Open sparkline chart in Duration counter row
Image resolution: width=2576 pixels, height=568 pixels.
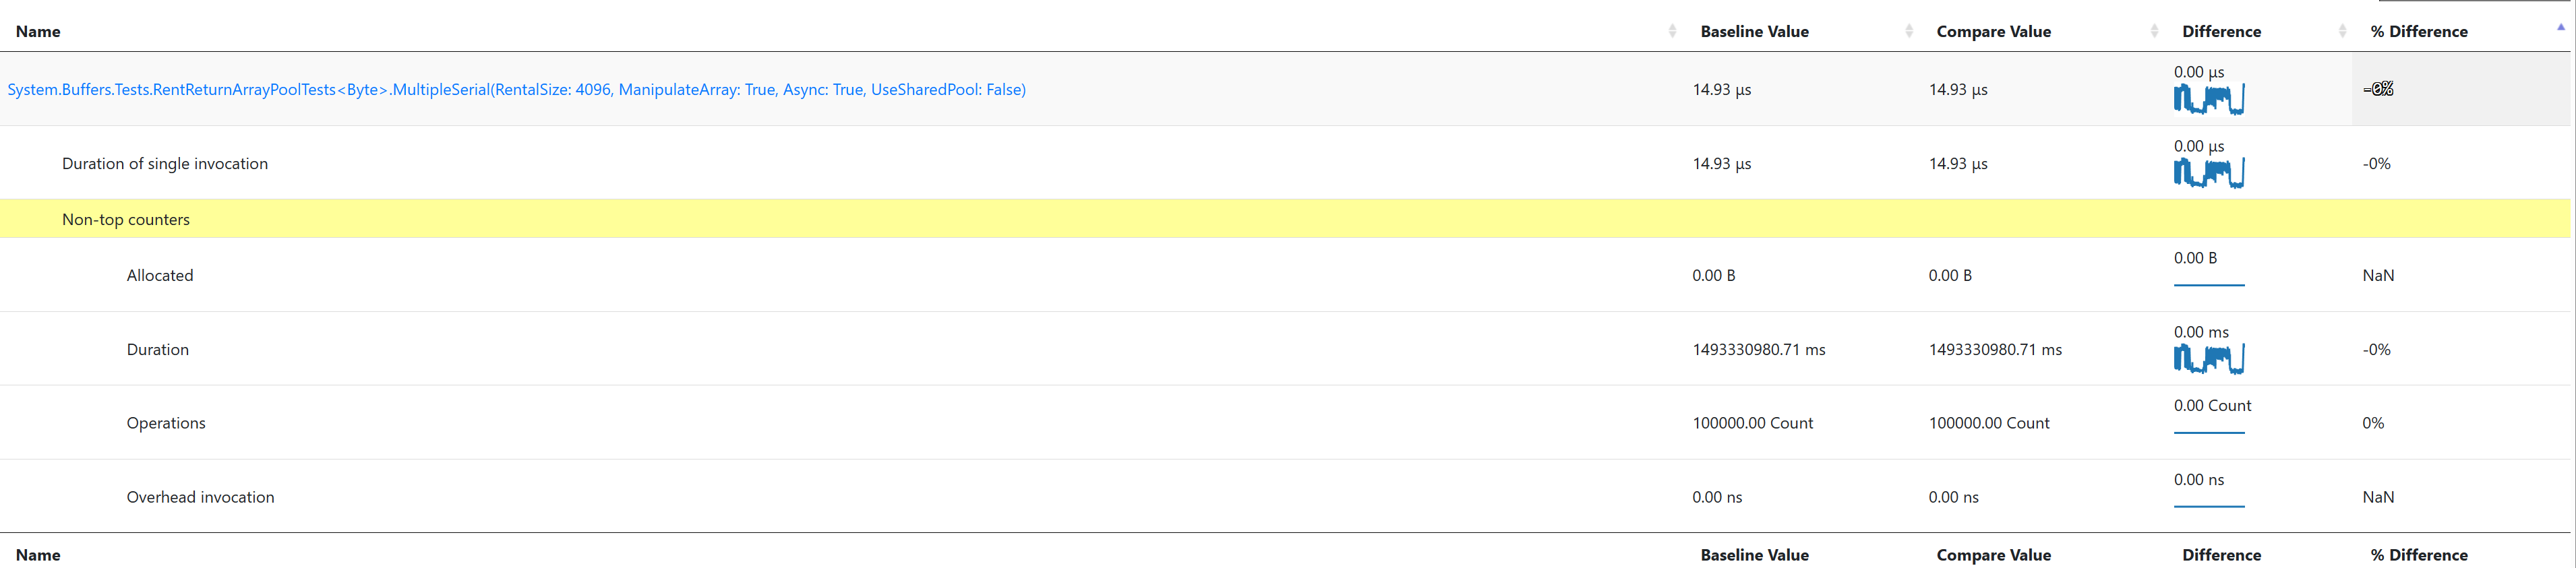click(x=2209, y=359)
